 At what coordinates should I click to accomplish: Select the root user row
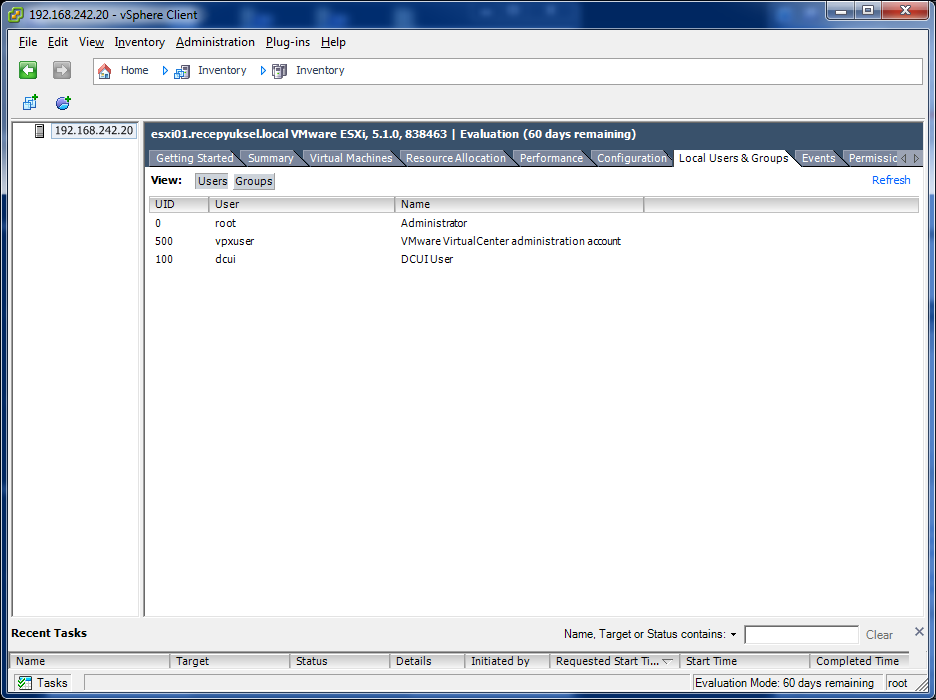(533, 223)
